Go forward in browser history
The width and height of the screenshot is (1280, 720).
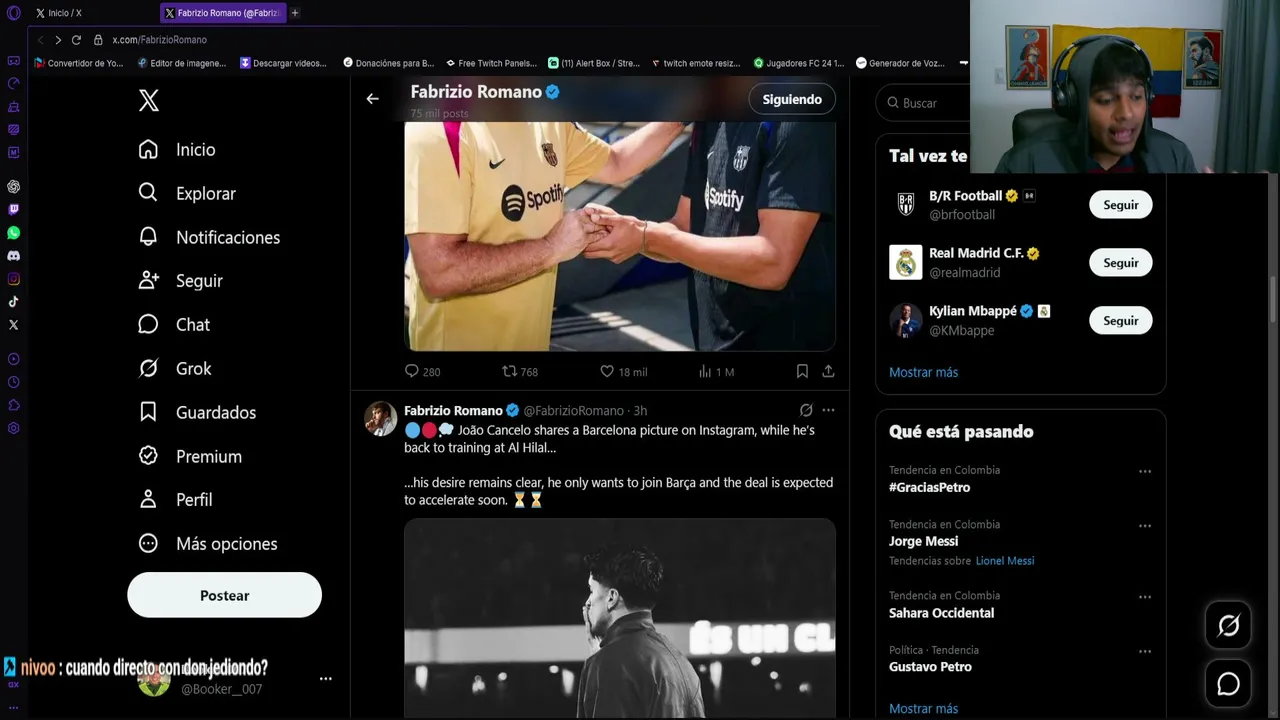pos(58,40)
